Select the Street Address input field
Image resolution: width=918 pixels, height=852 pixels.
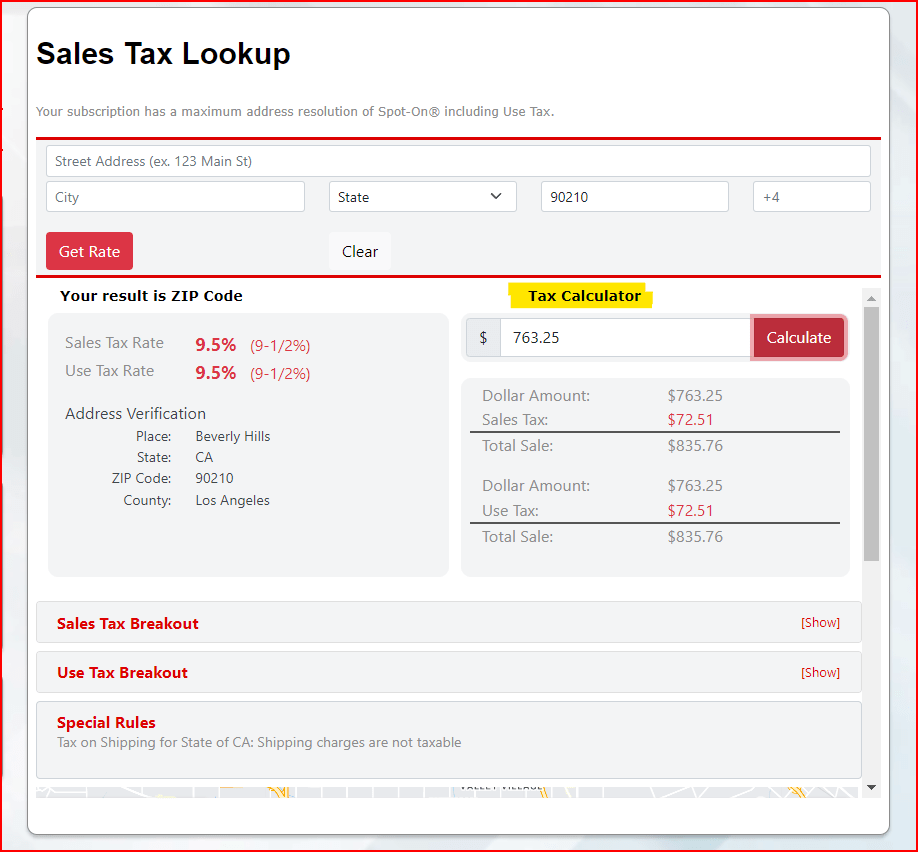457,160
